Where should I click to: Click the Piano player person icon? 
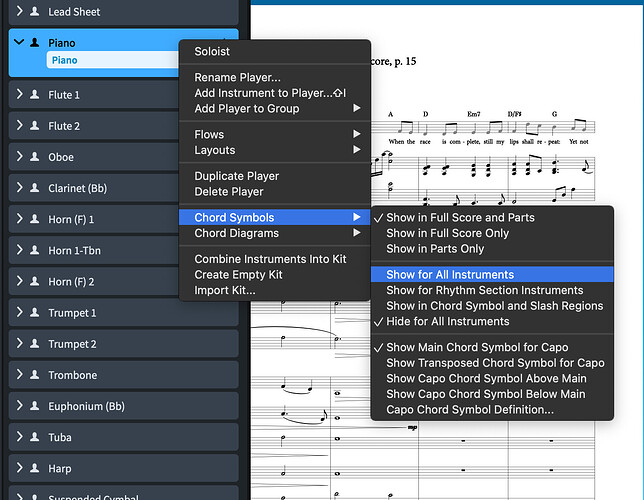pyautogui.click(x=35, y=42)
